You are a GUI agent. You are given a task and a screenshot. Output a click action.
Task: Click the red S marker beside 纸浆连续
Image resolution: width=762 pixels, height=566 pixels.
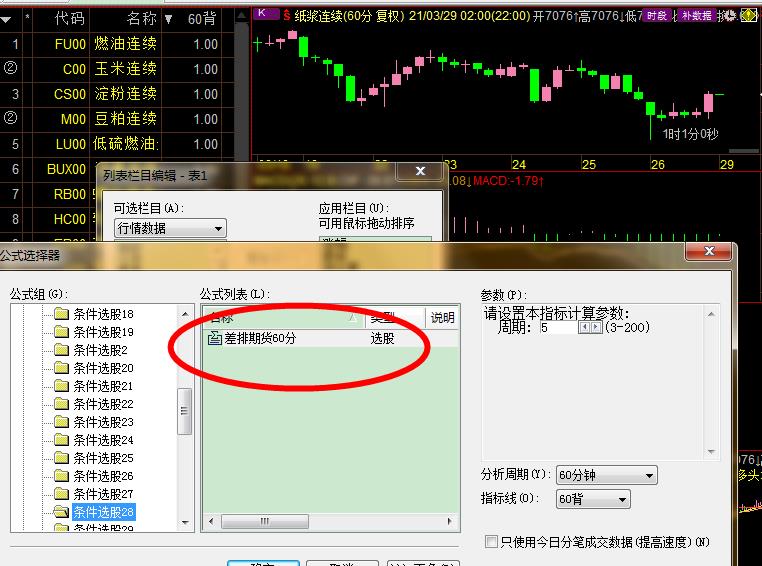point(287,16)
